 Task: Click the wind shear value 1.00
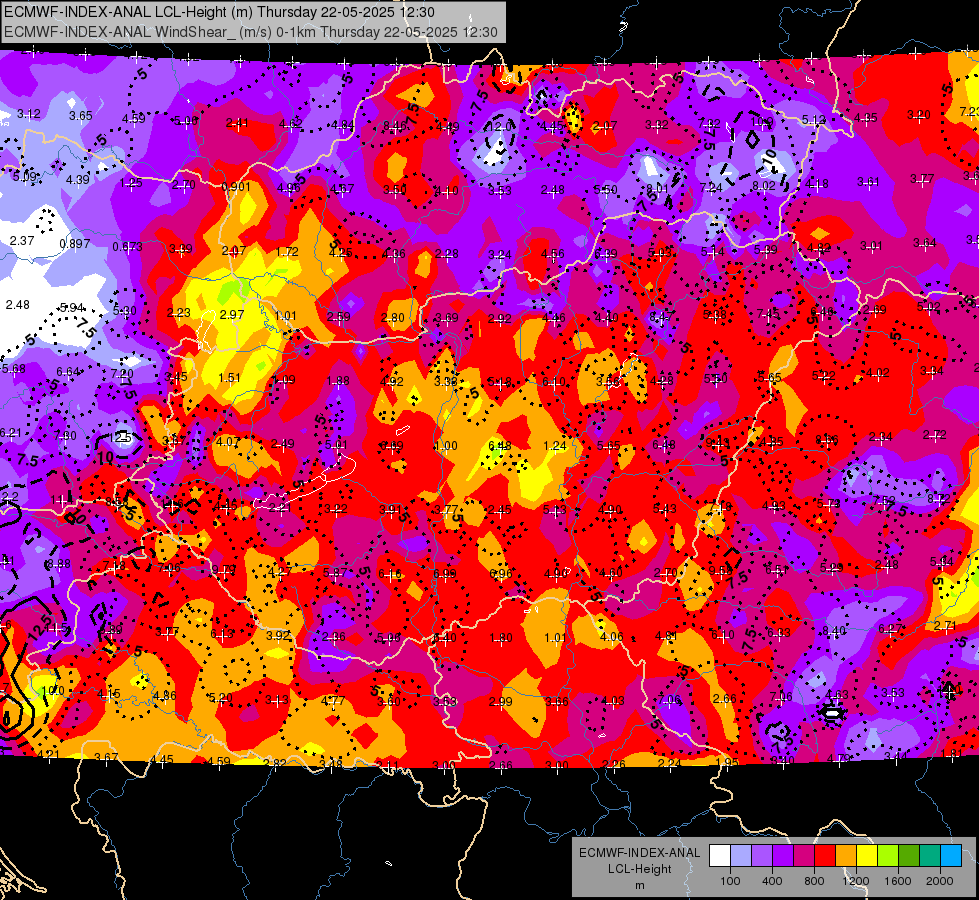click(446, 445)
